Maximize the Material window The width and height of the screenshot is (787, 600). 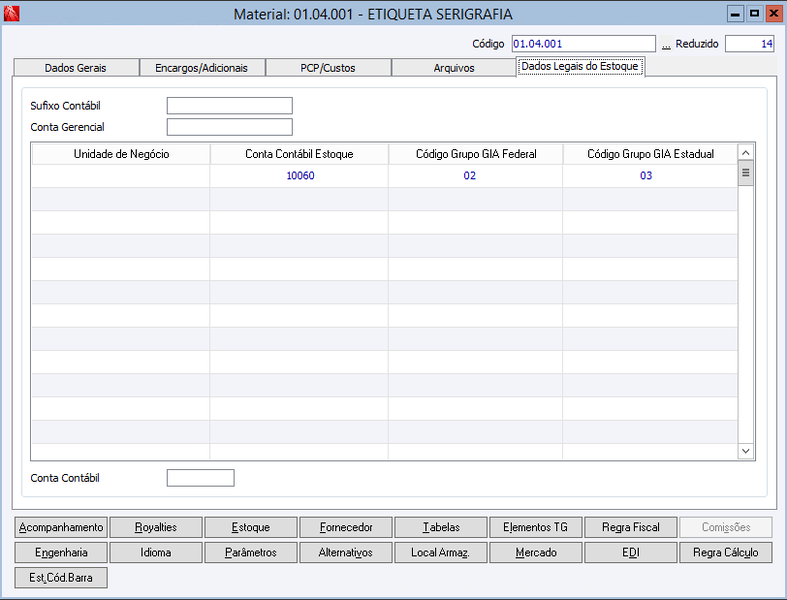tap(754, 14)
